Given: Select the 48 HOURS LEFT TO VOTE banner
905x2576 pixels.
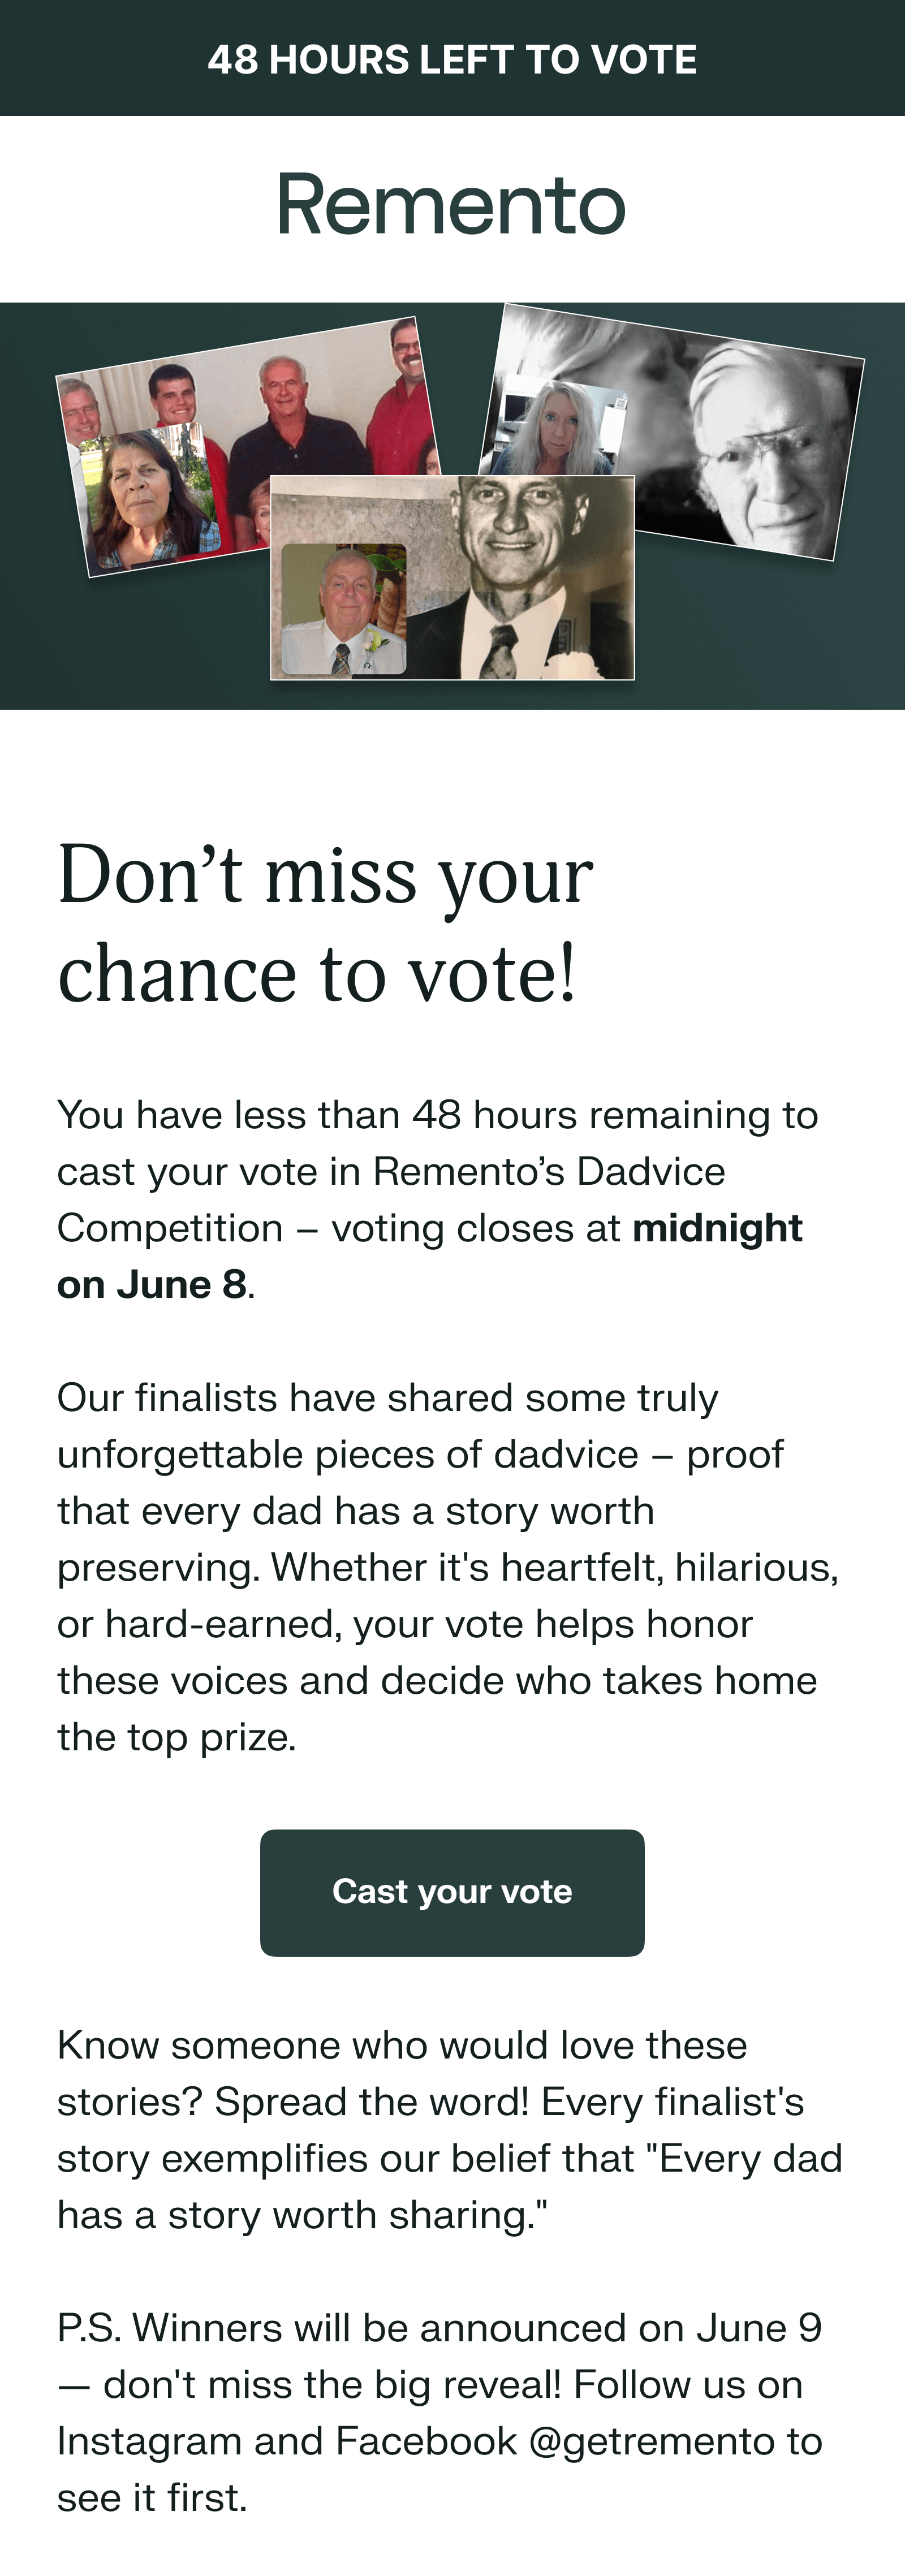Looking at the screenshot, I should click(x=452, y=58).
